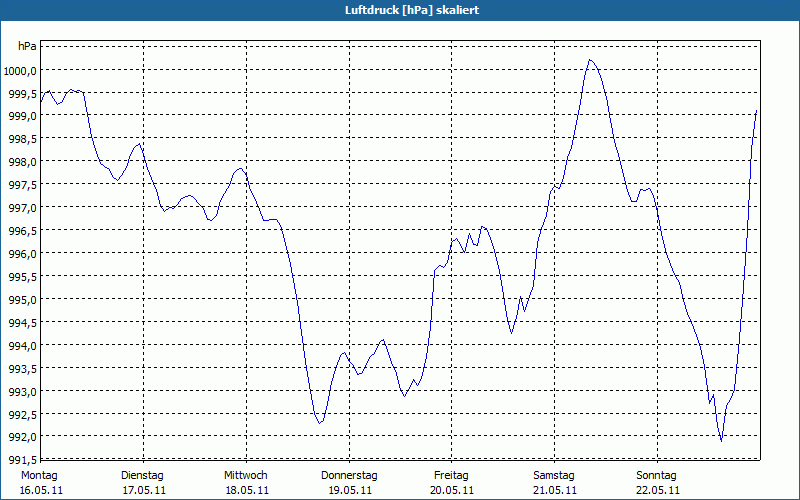Viewport: 800px width, 500px height.
Task: Click the 995,0 axis value
Action: pos(24,299)
